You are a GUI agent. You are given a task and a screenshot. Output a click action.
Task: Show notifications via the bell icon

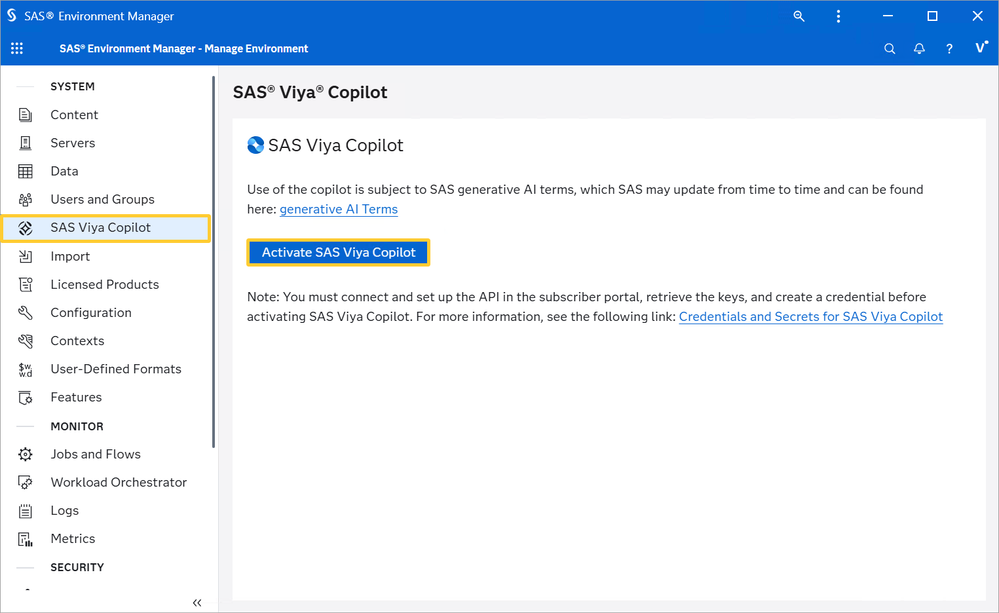click(919, 48)
